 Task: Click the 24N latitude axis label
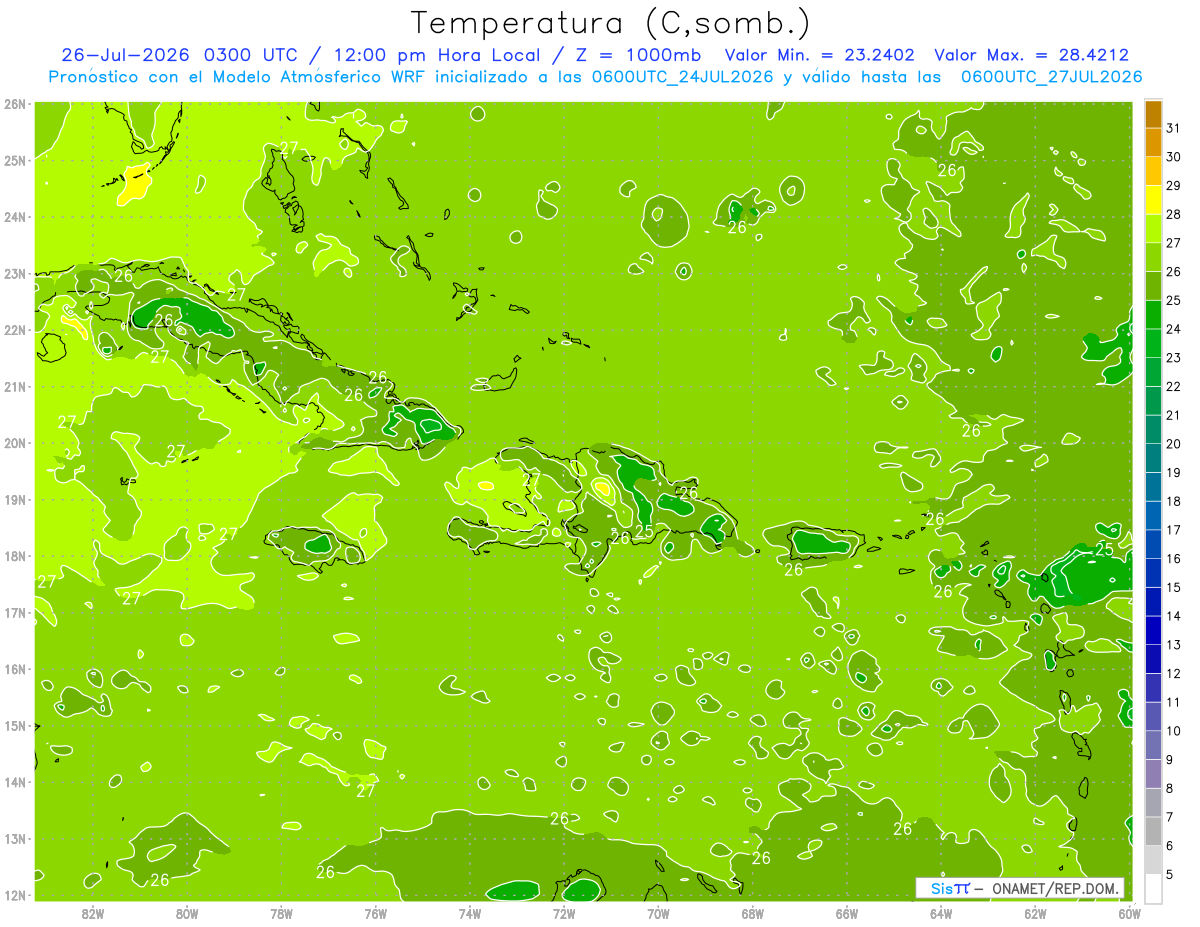tap(15, 217)
